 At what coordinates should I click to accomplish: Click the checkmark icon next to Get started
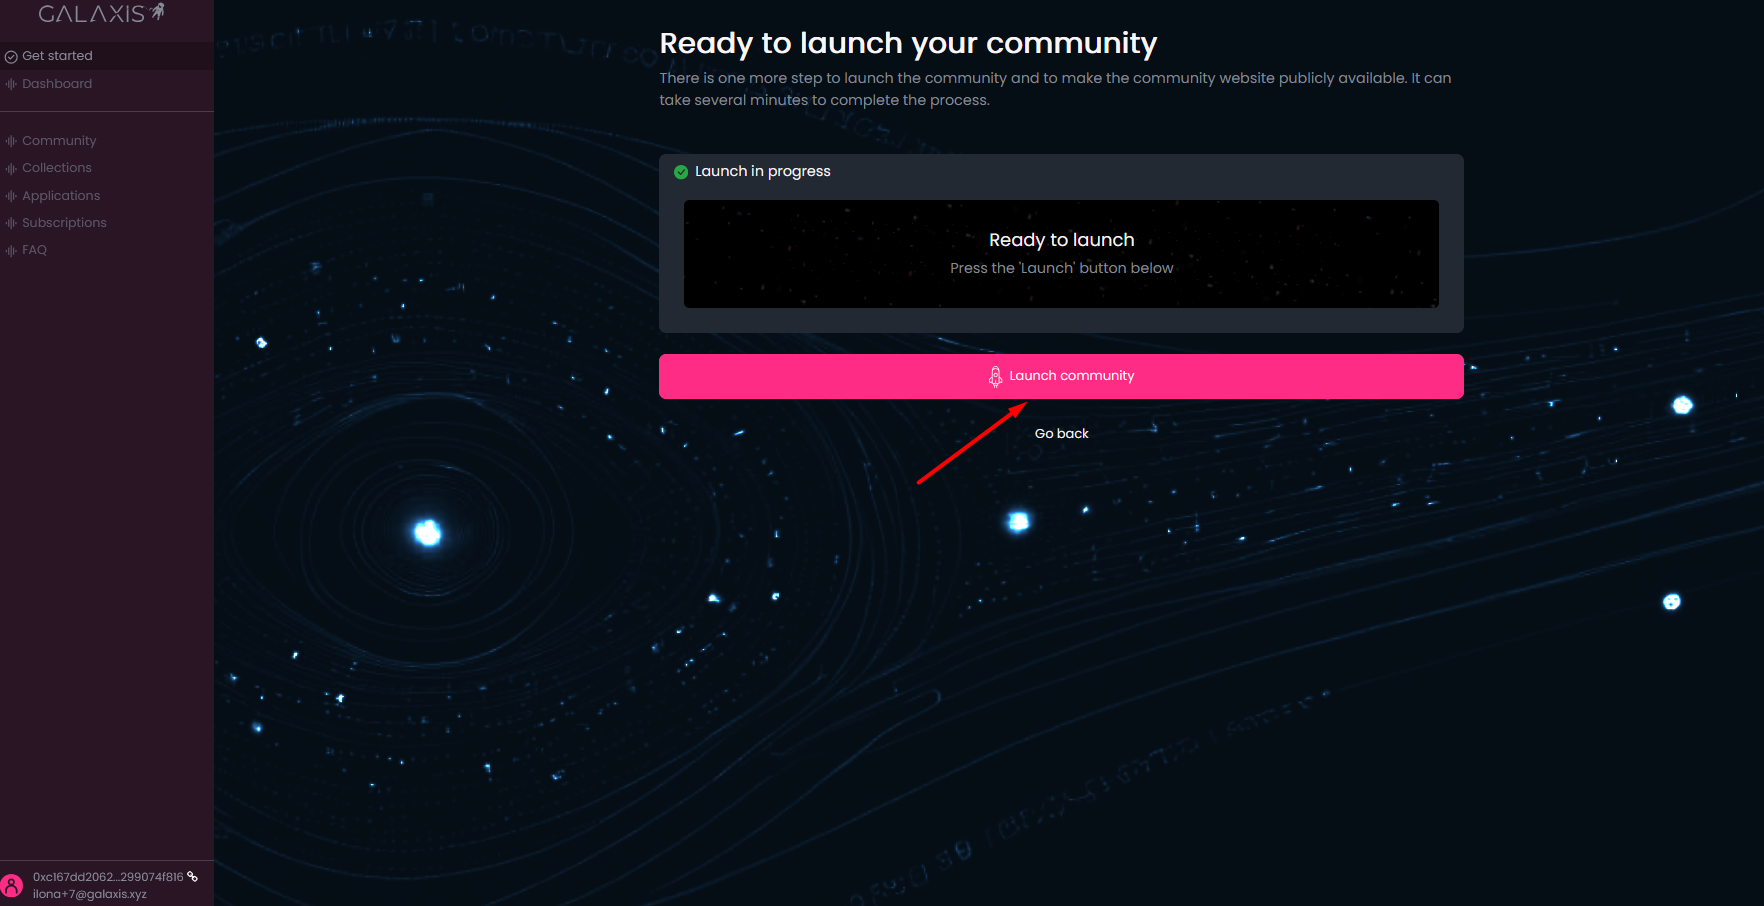(x=11, y=57)
